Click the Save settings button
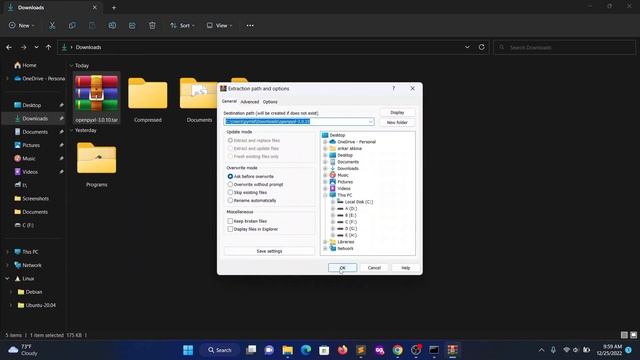The image size is (640, 360). (269, 251)
